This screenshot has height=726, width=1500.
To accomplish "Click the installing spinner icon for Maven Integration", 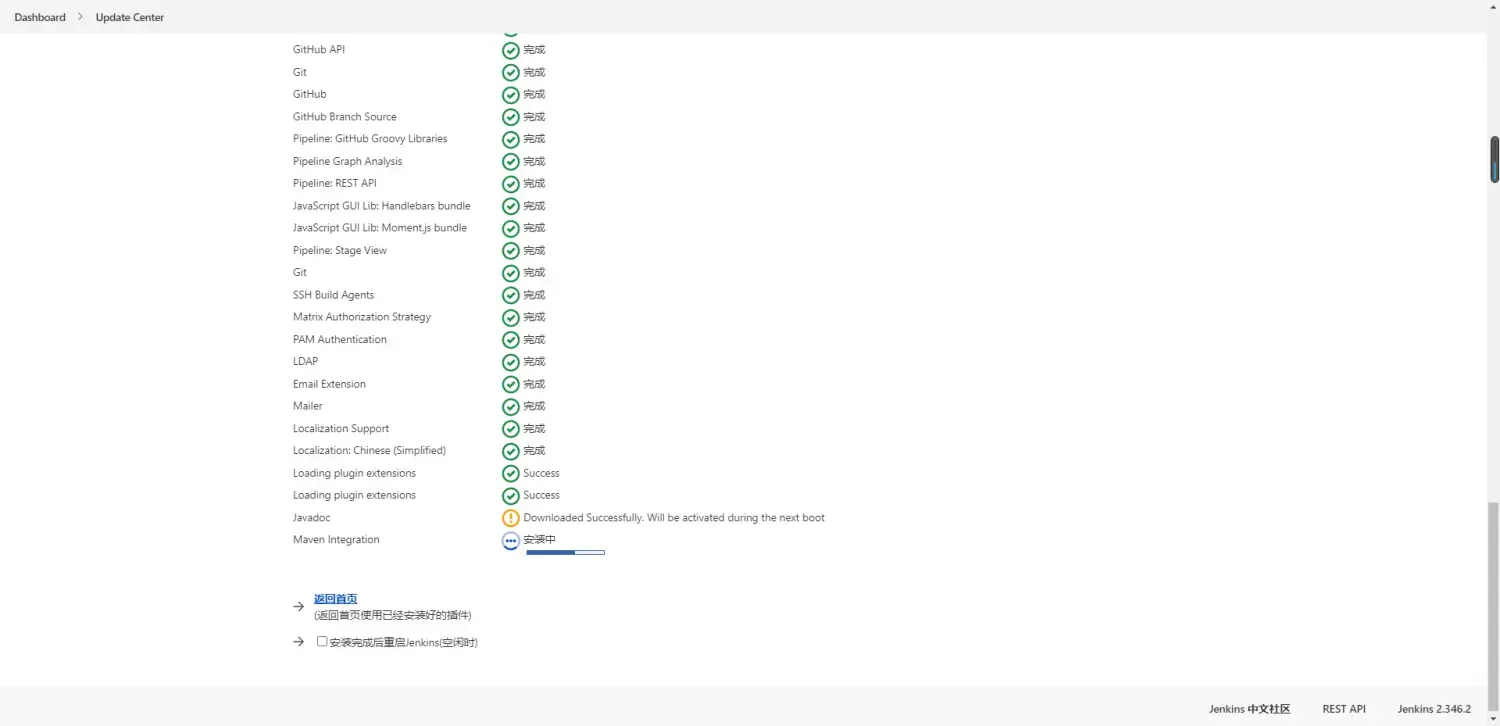I will pyautogui.click(x=510, y=541).
